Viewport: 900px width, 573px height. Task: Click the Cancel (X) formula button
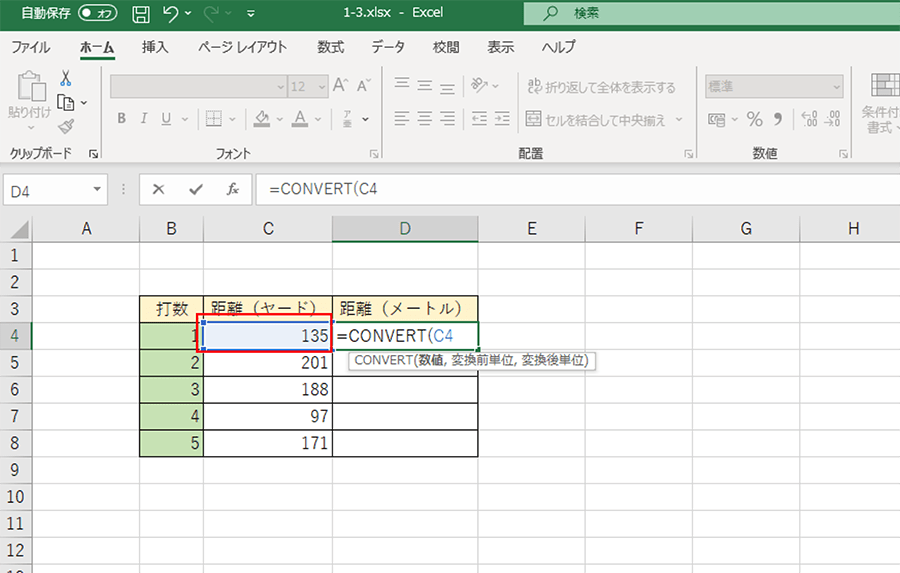coord(158,189)
